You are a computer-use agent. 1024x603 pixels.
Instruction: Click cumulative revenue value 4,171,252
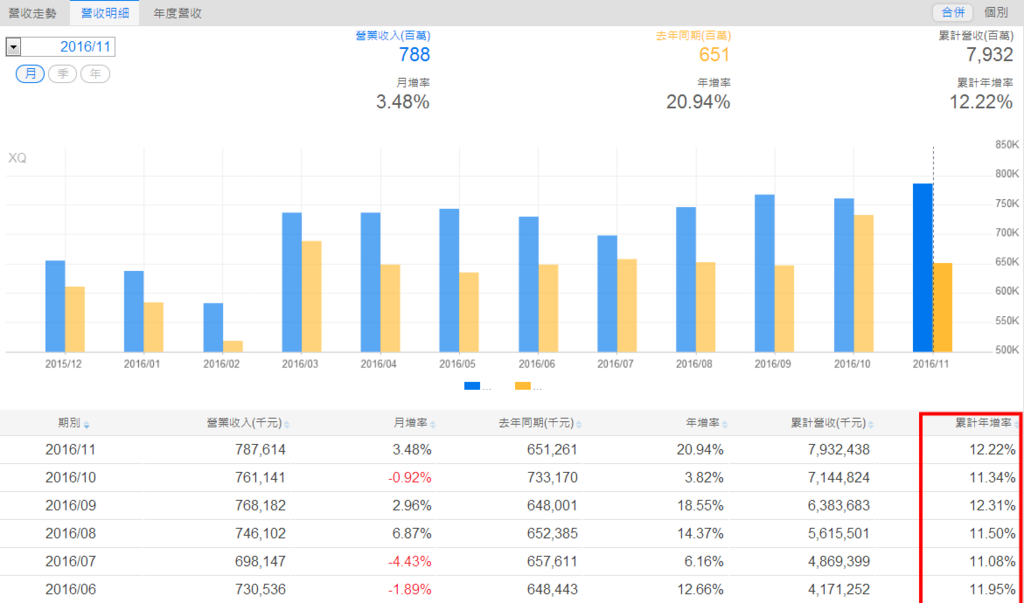point(839,589)
